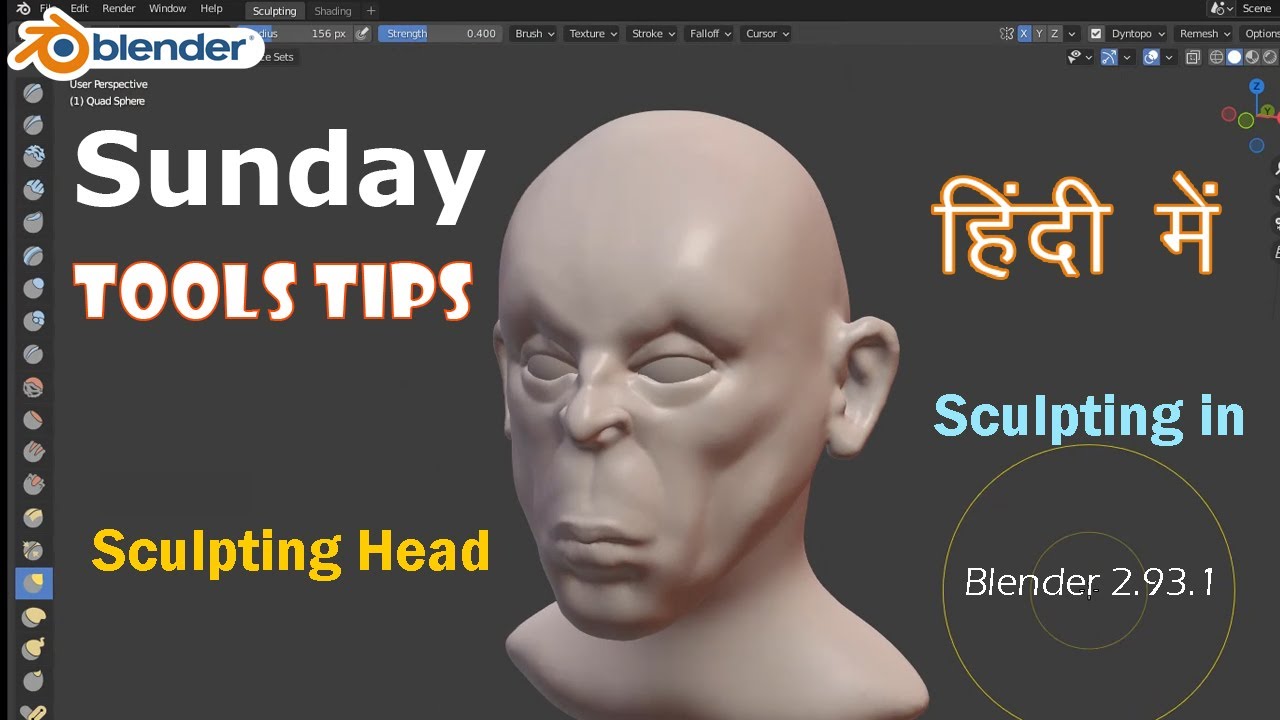Select the Crease brush
The width and height of the screenshot is (1280, 720).
point(34,354)
